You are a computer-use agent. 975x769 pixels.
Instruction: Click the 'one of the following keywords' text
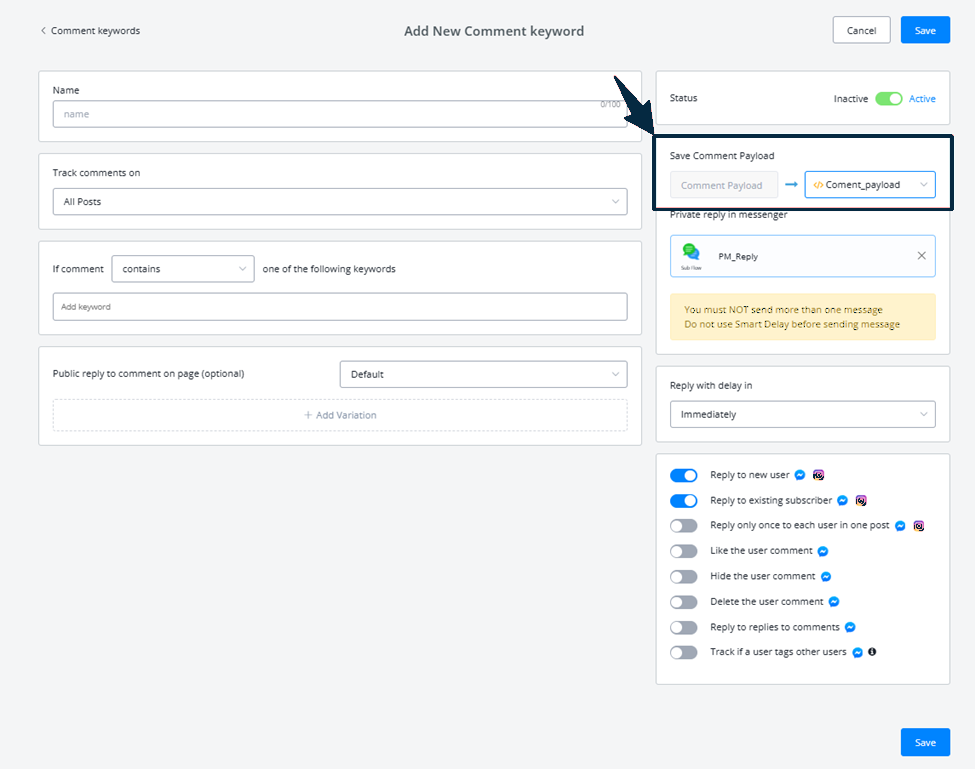coord(329,269)
